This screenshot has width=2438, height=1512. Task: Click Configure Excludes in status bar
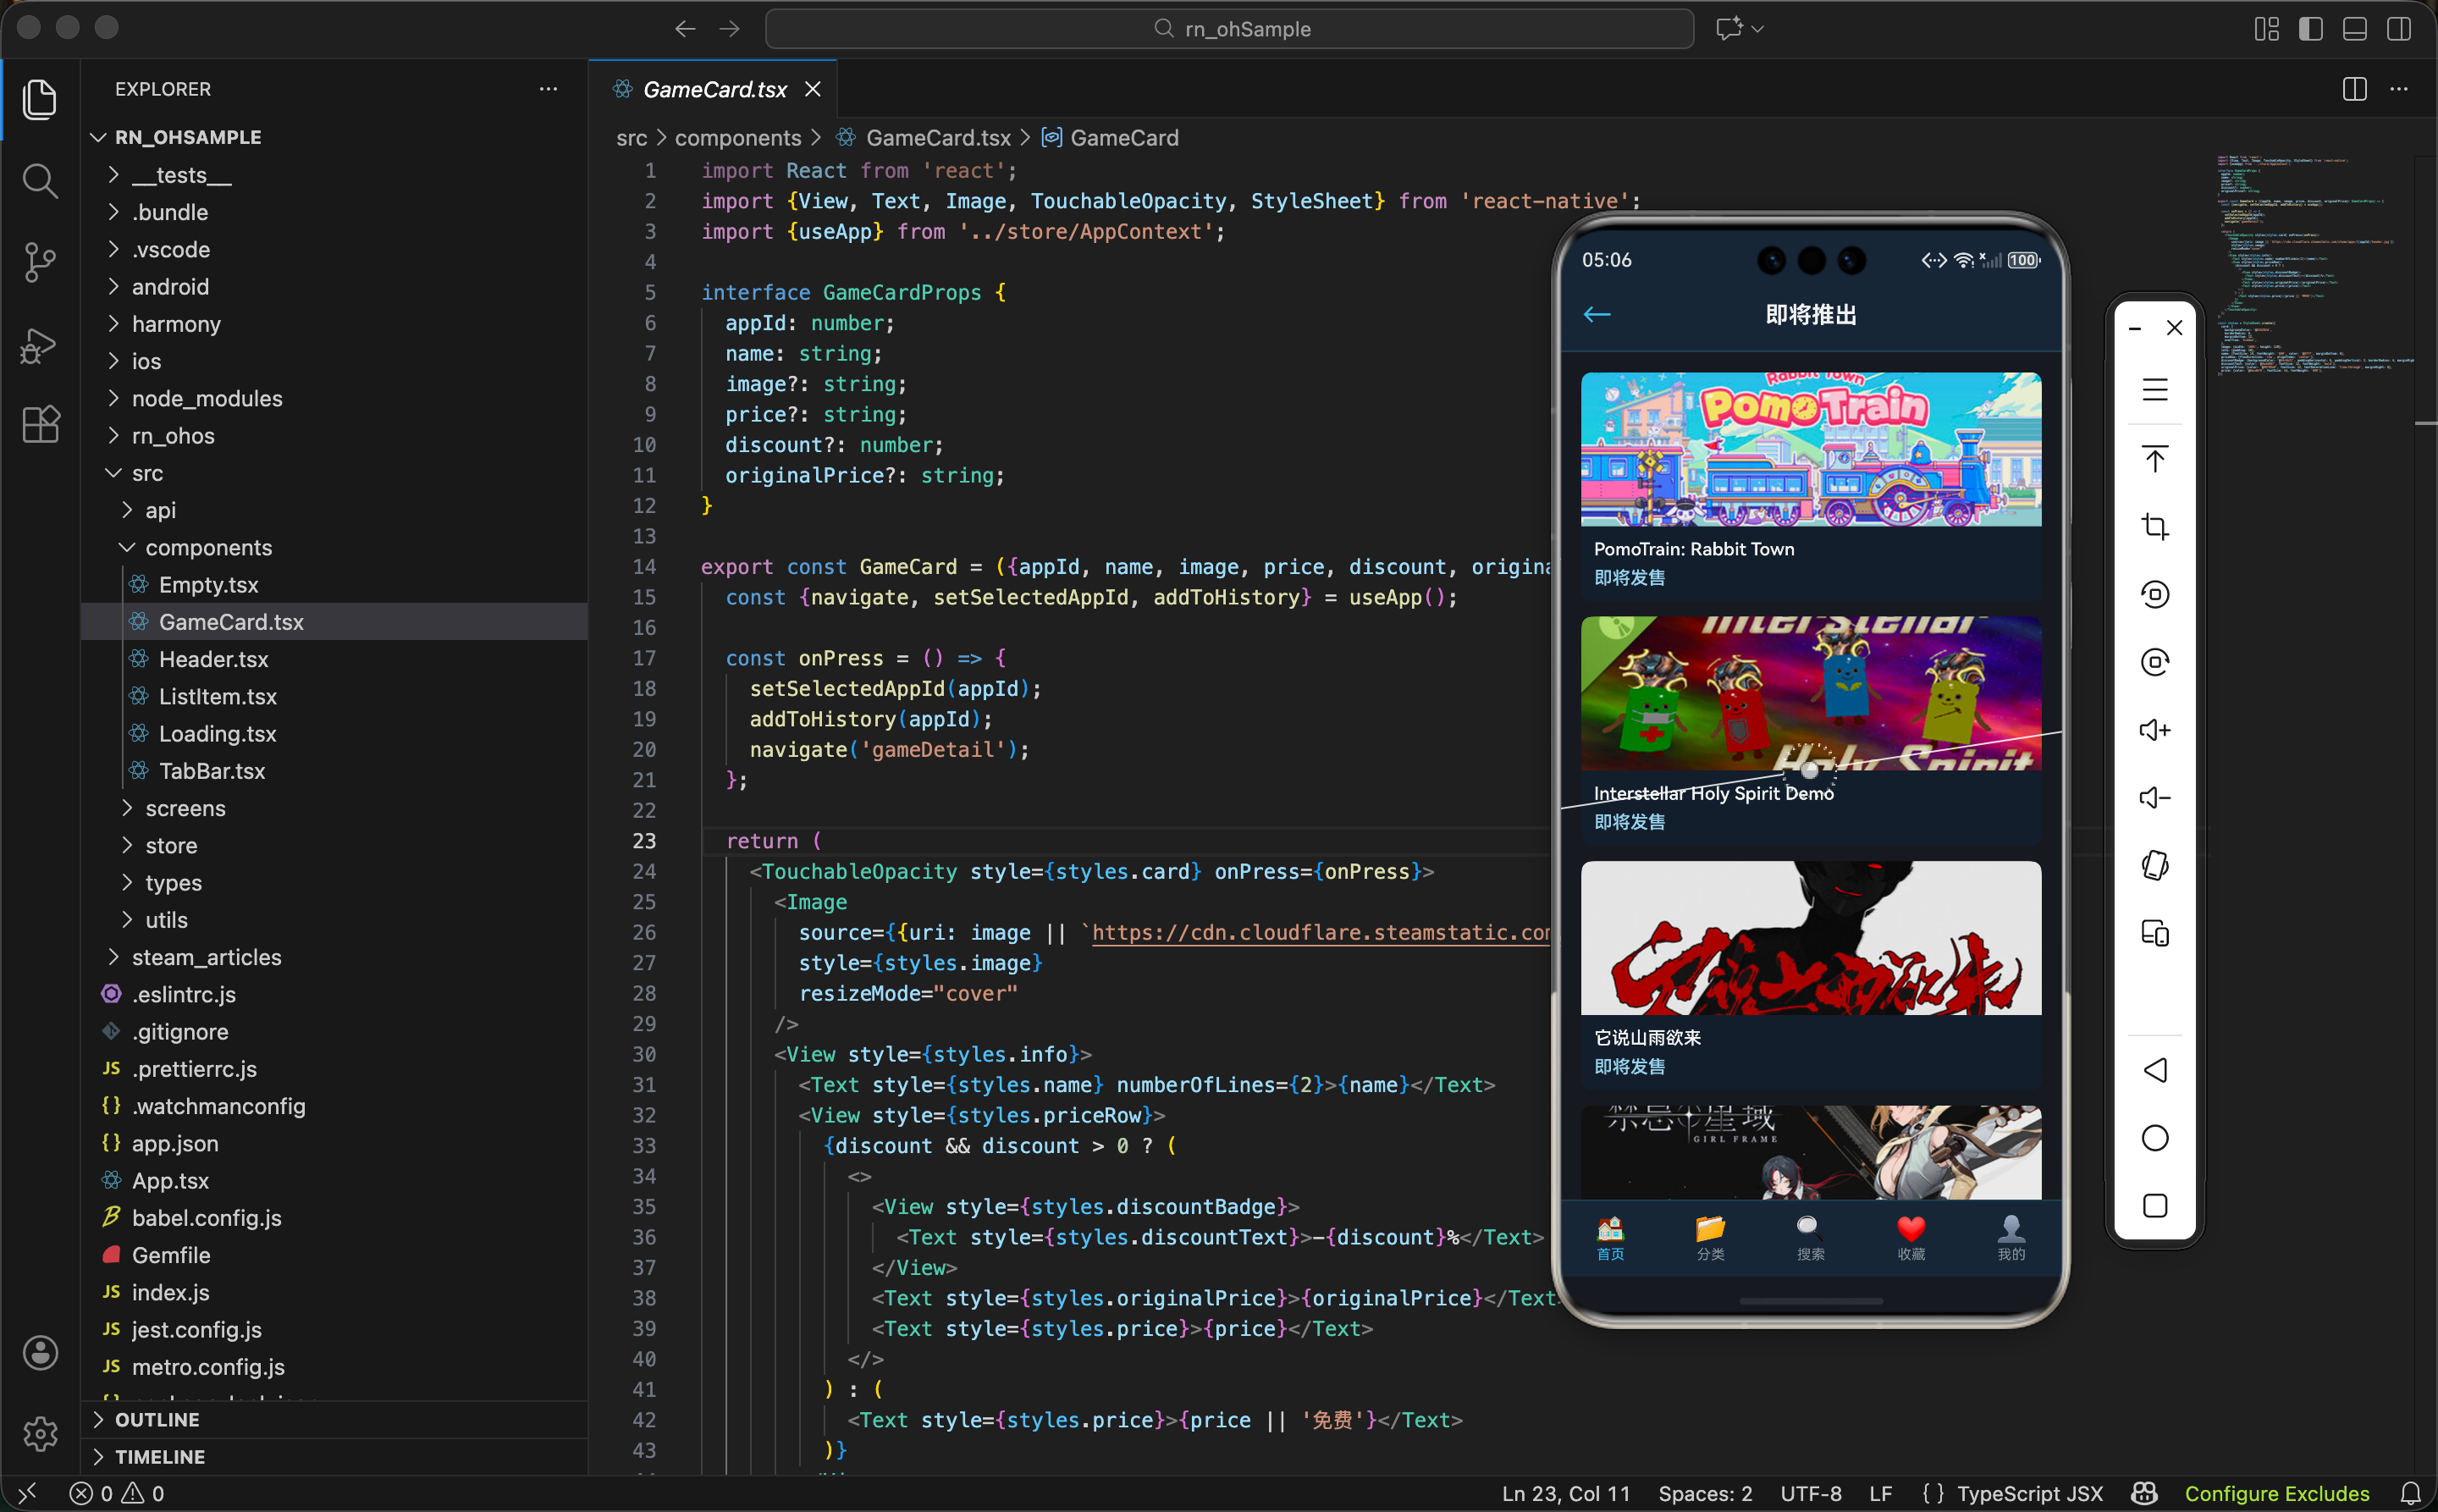pyautogui.click(x=2276, y=1493)
